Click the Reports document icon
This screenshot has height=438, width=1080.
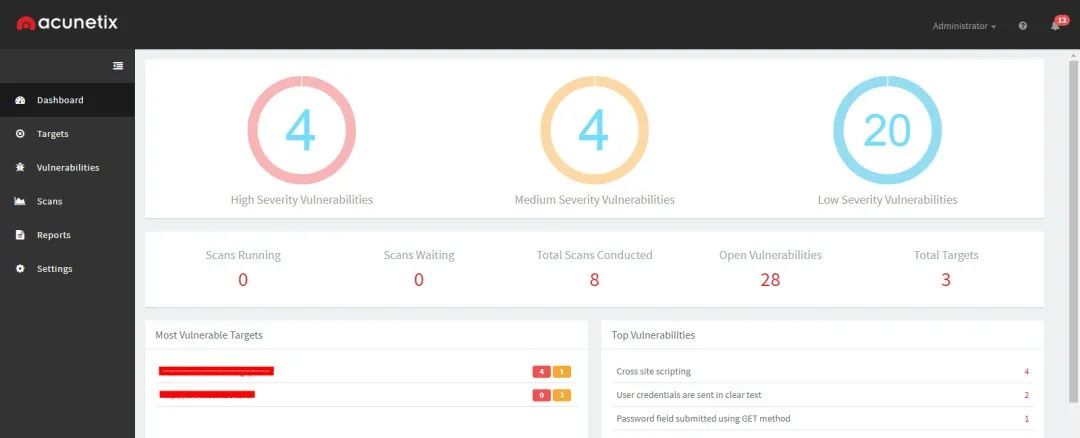[20, 235]
